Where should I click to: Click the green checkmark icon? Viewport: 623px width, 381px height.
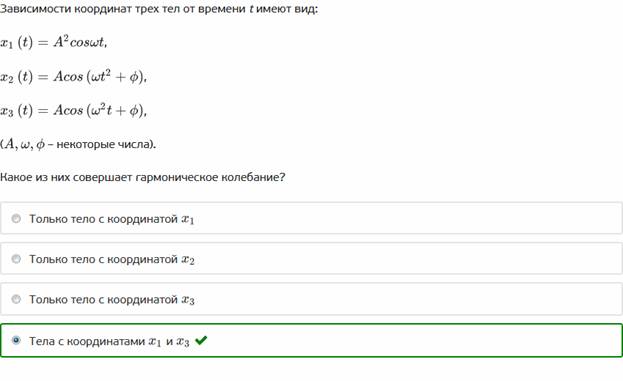click(201, 340)
